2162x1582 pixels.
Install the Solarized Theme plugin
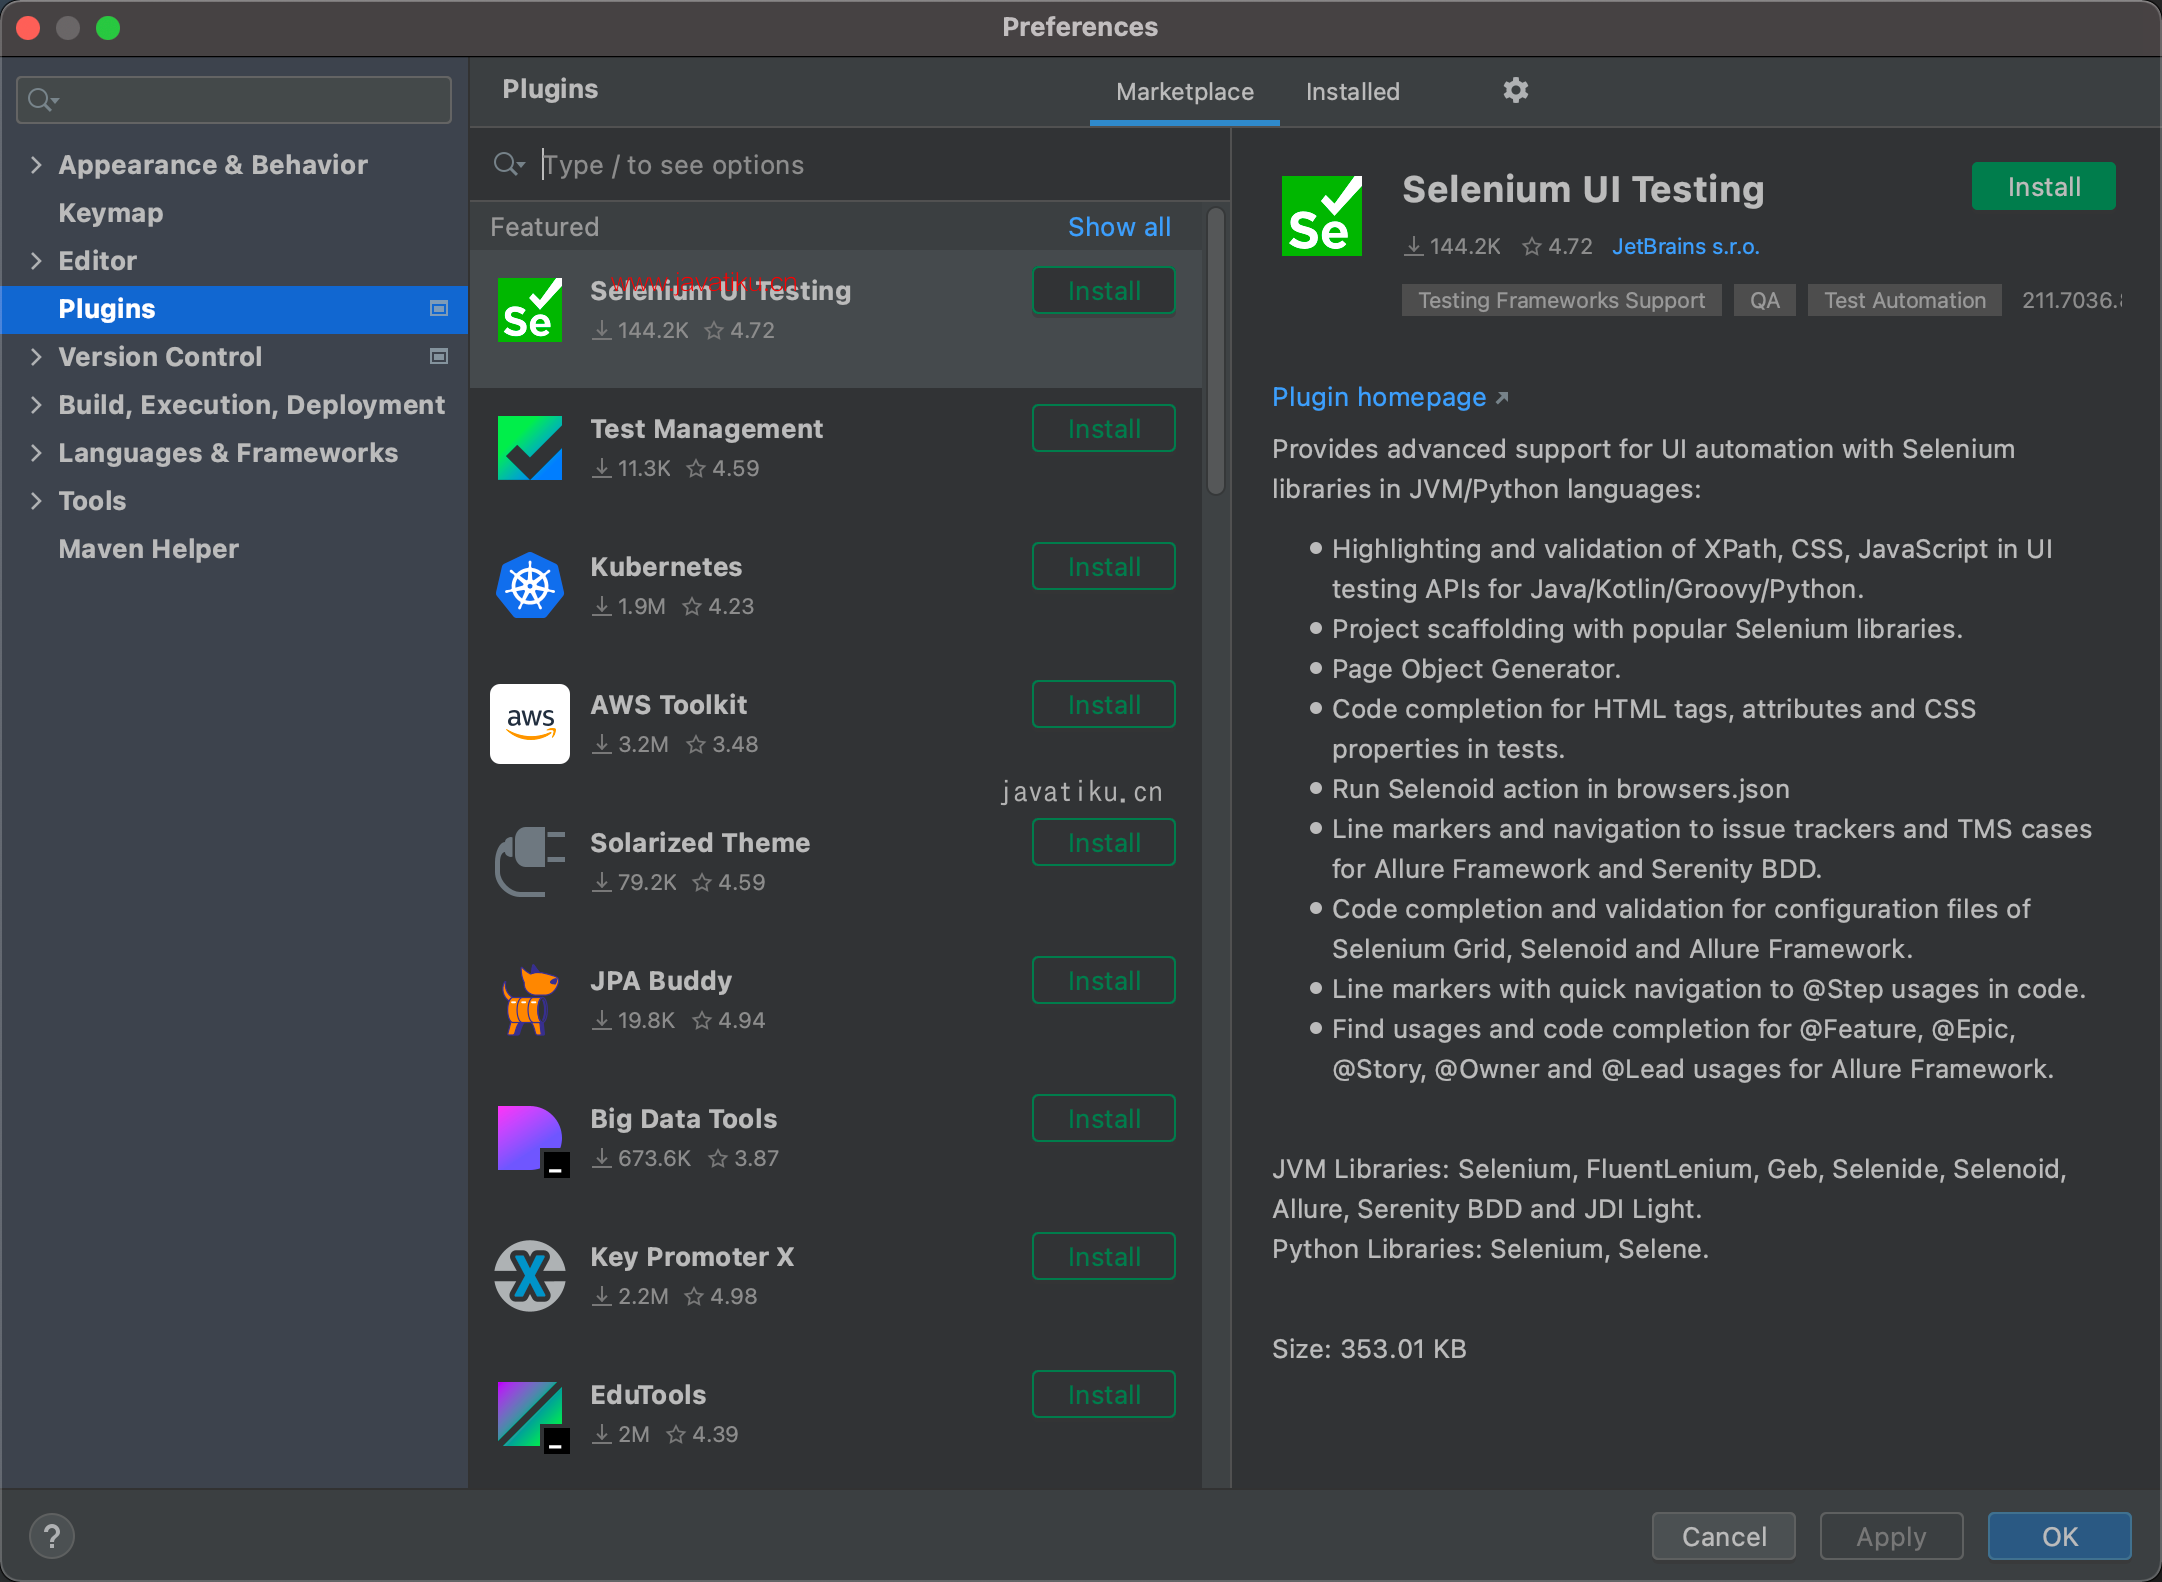pyautogui.click(x=1104, y=843)
